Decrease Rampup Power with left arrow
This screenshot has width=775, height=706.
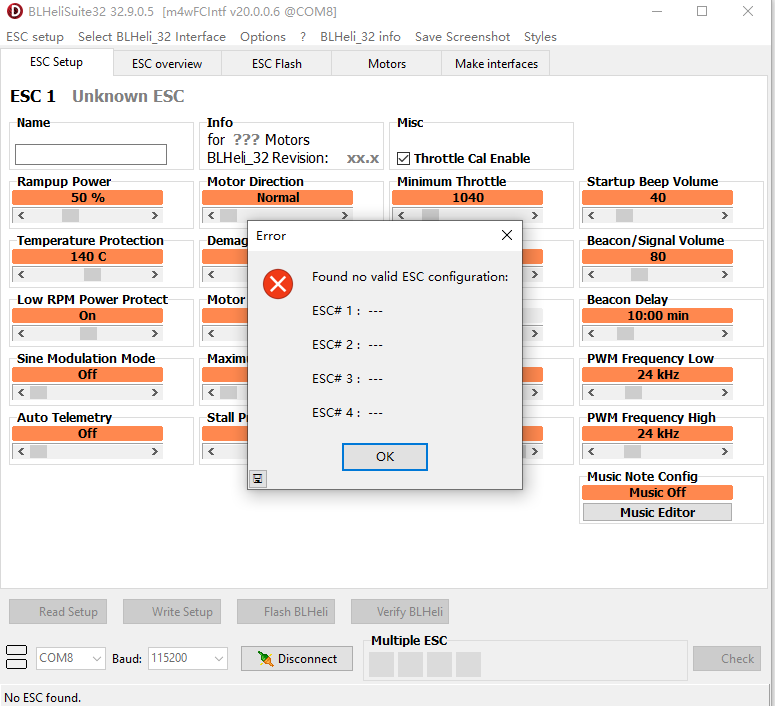coord(21,216)
